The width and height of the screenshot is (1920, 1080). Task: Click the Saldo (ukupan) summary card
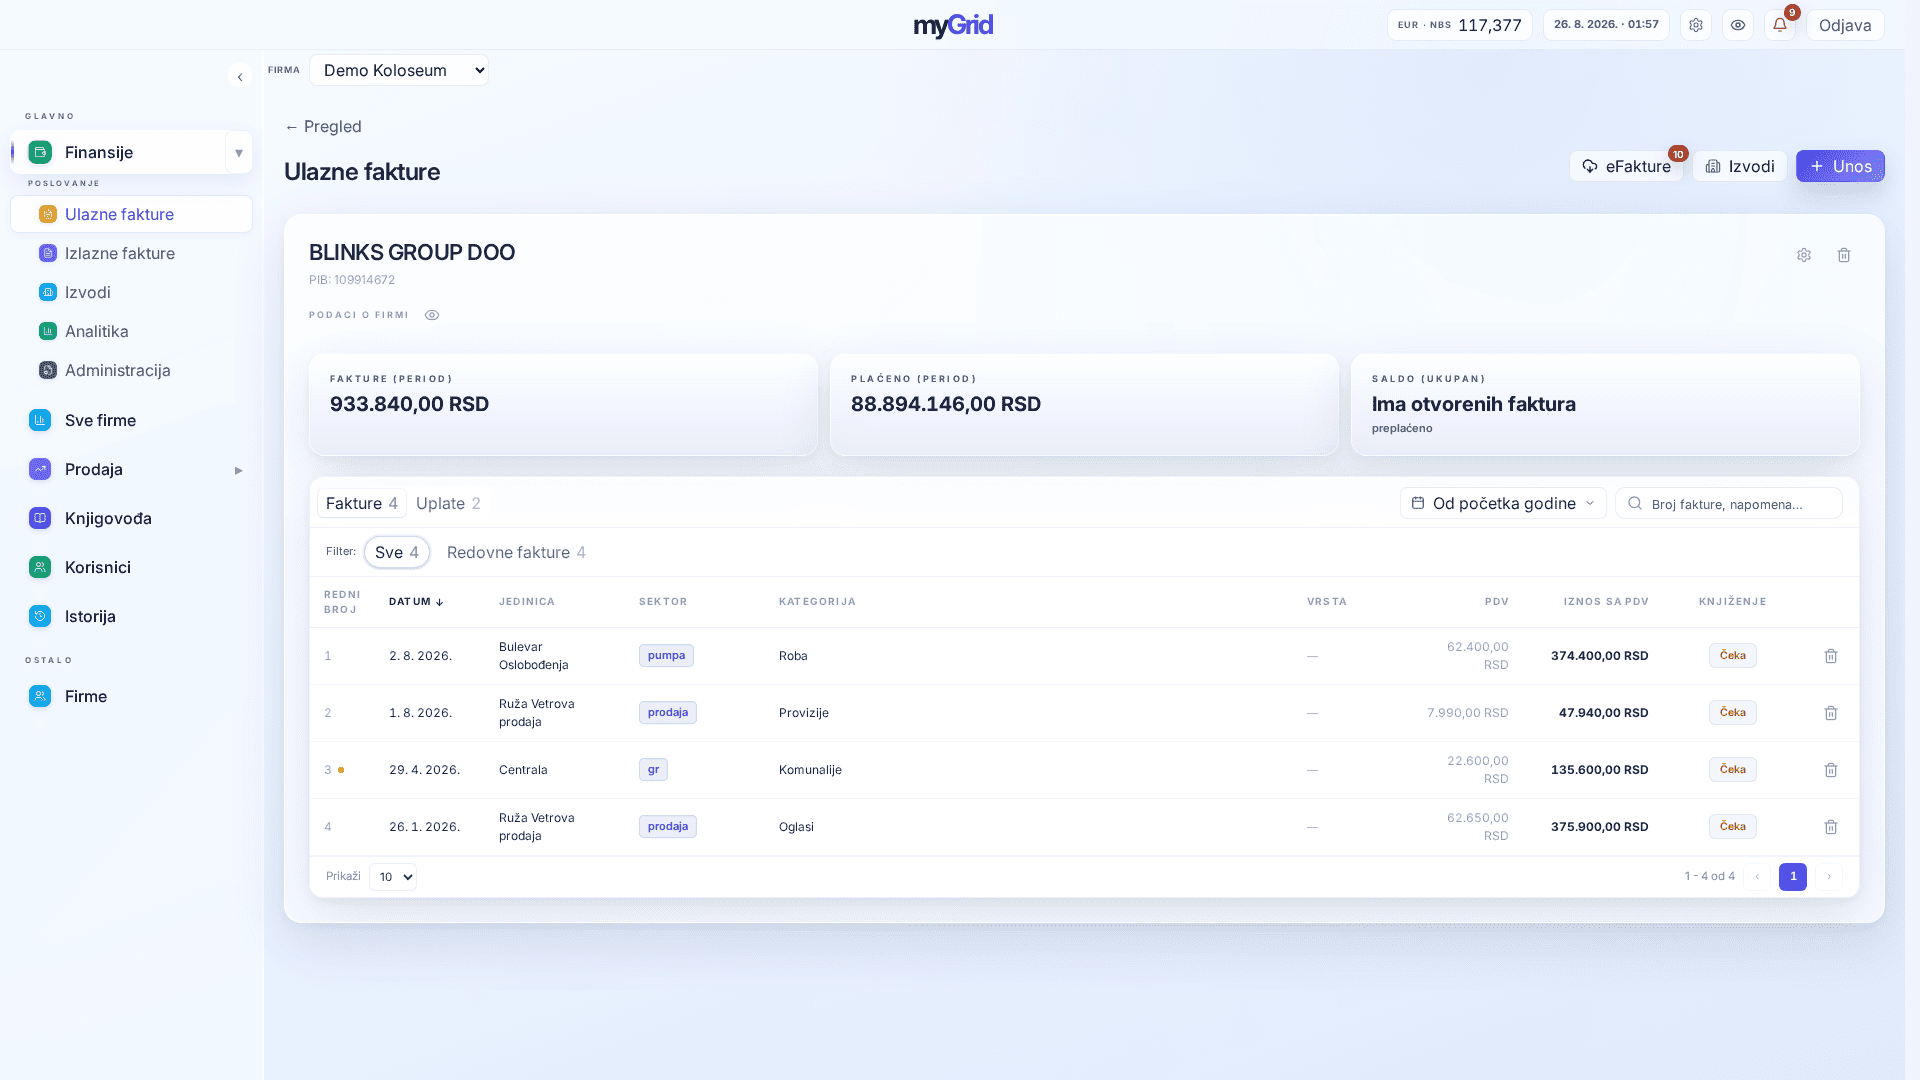pos(1605,404)
